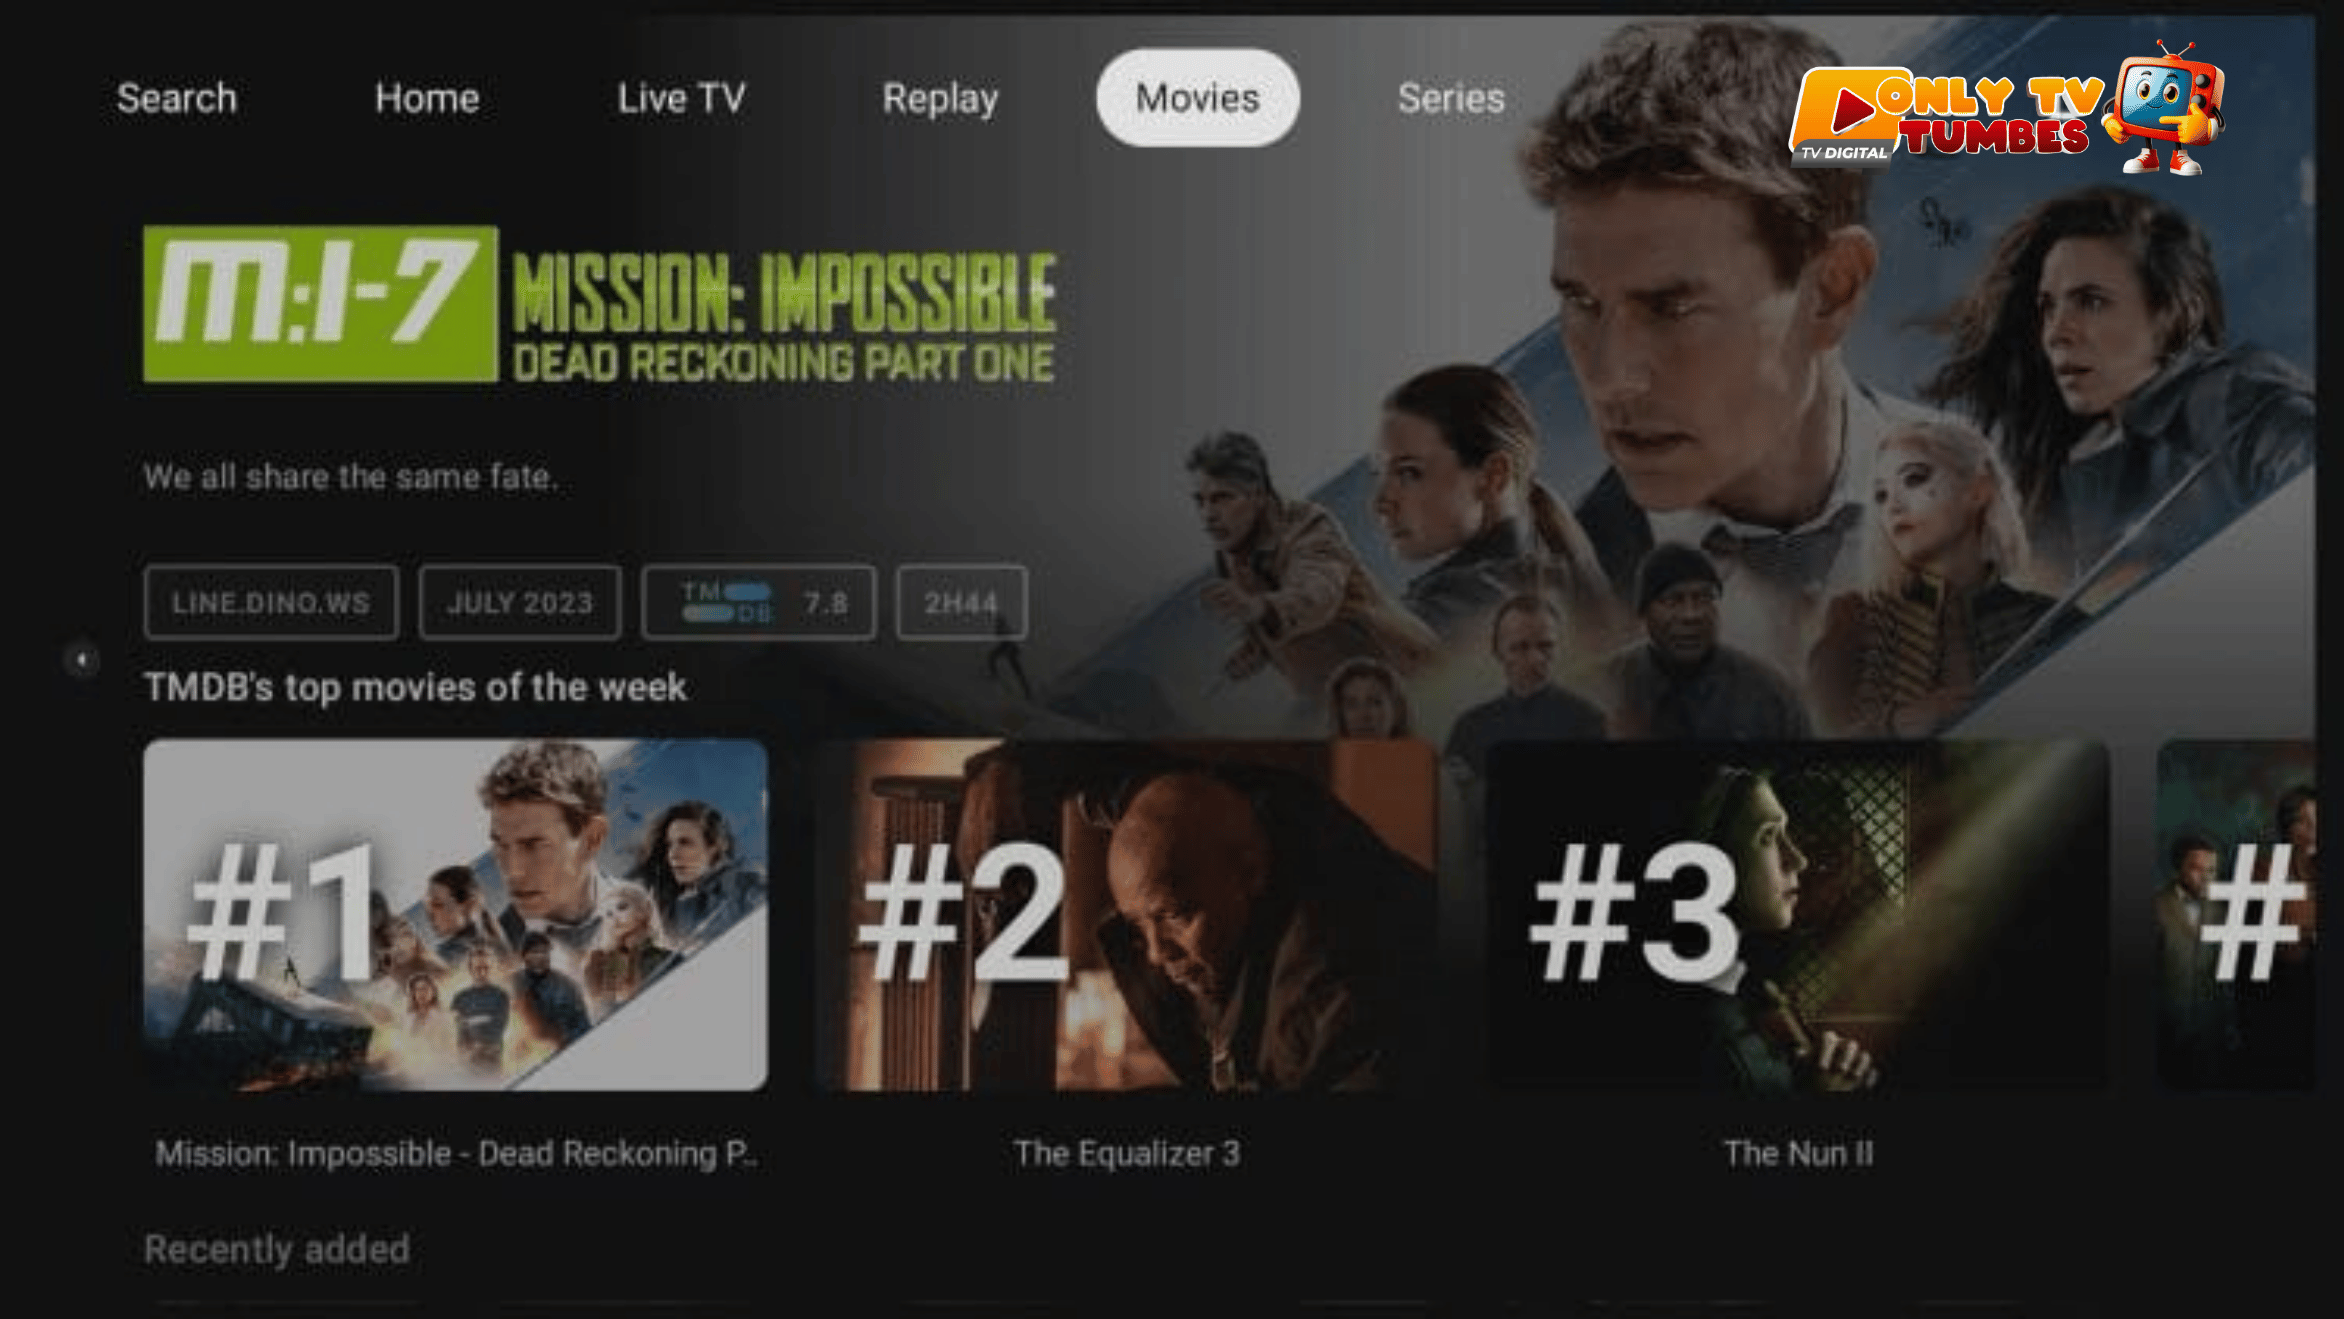The width and height of the screenshot is (2344, 1319).
Task: Navigate to the Series tab
Action: [x=1451, y=98]
